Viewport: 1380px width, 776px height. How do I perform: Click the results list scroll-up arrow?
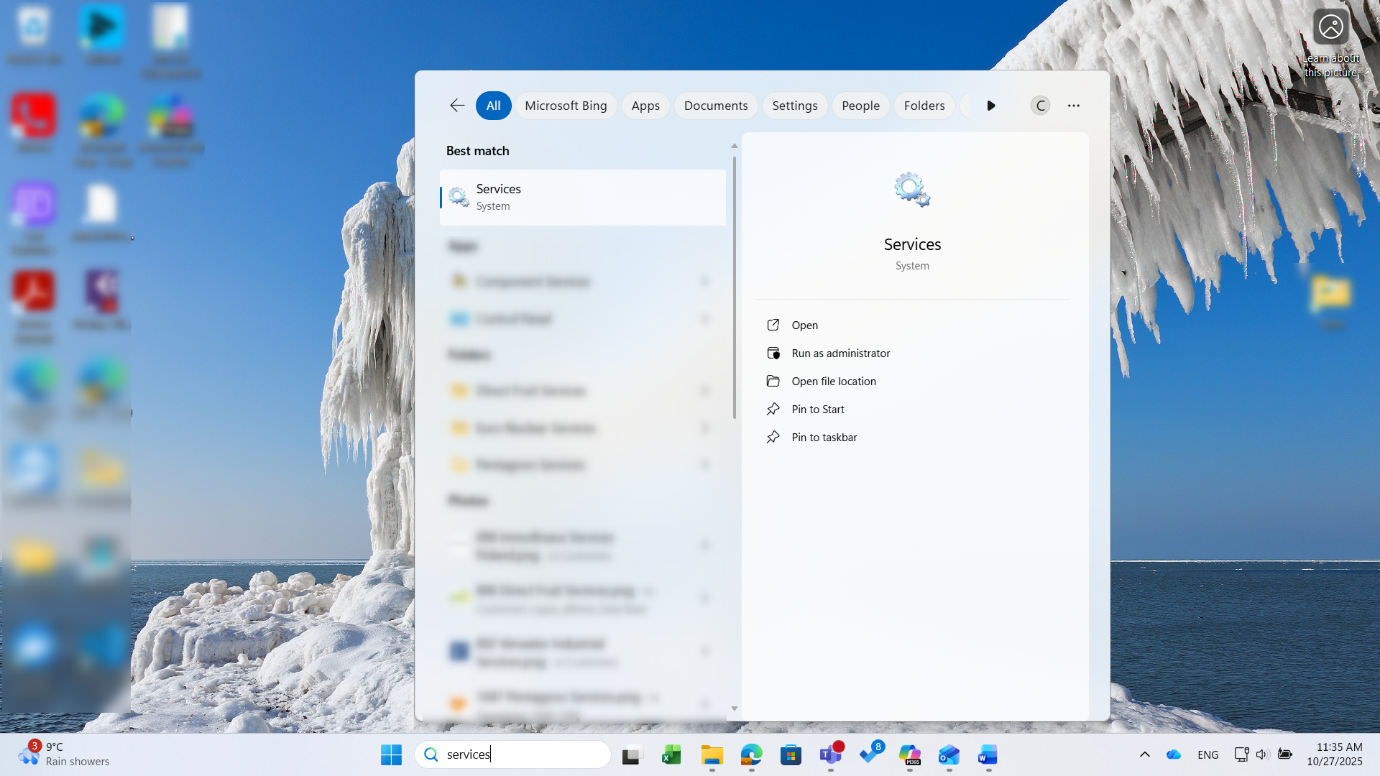[734, 146]
